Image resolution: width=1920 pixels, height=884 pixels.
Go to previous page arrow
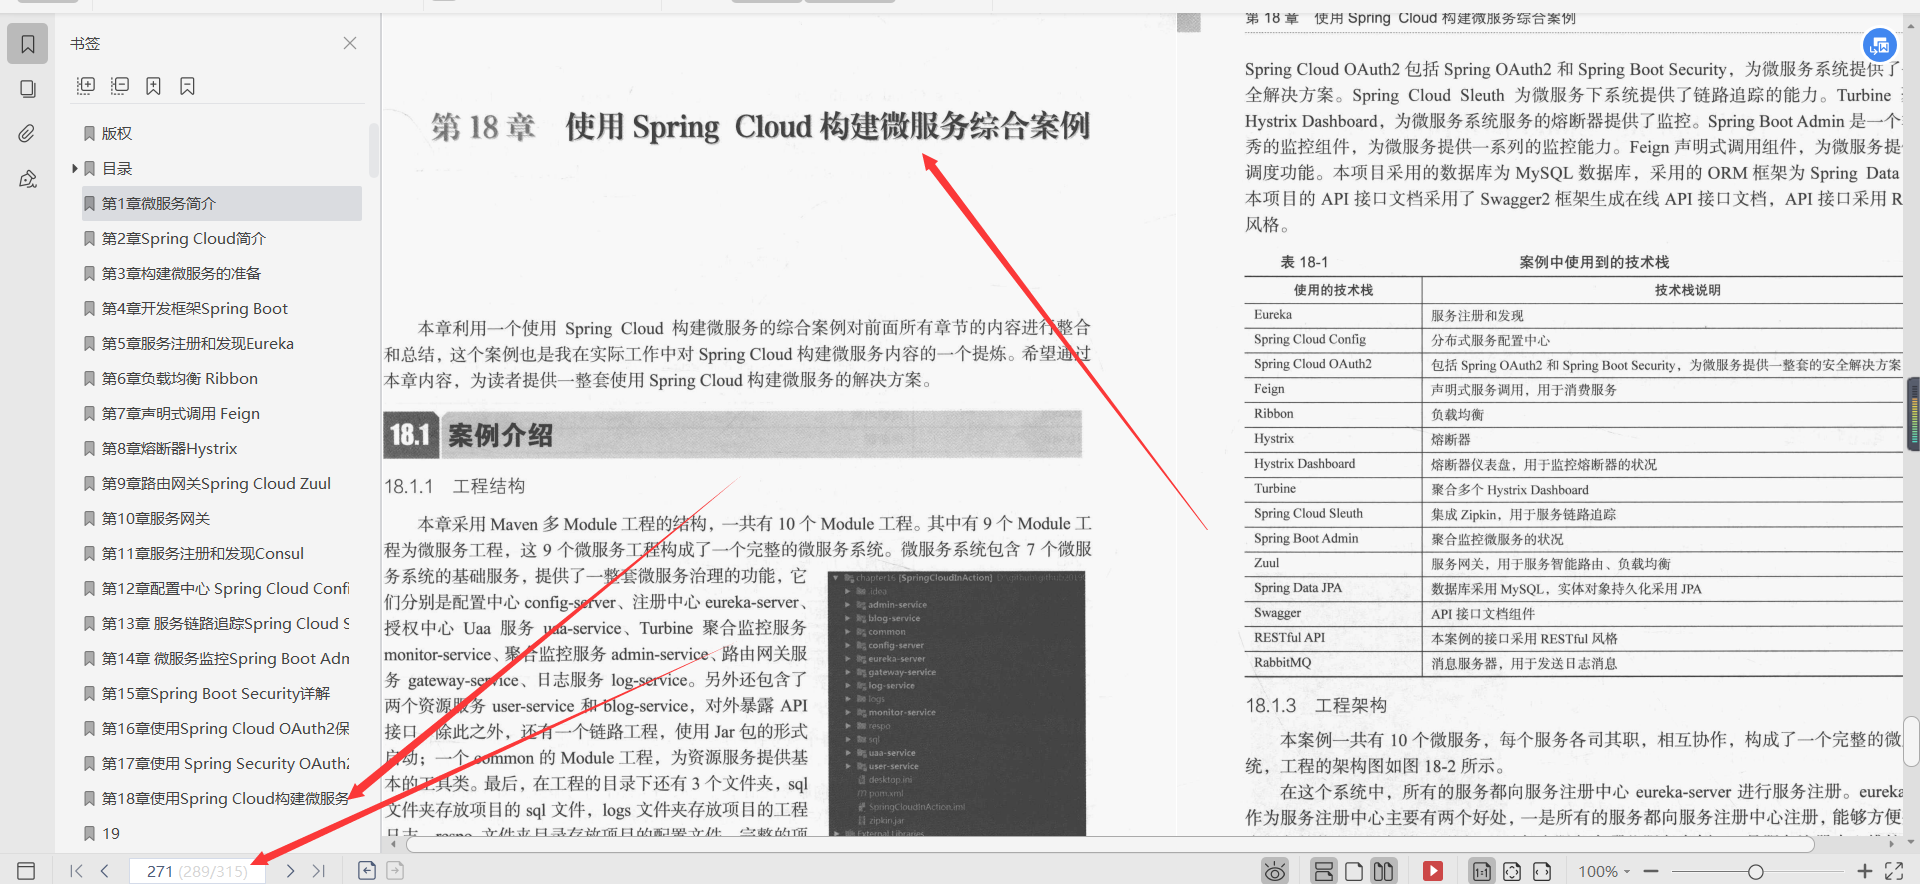(105, 871)
